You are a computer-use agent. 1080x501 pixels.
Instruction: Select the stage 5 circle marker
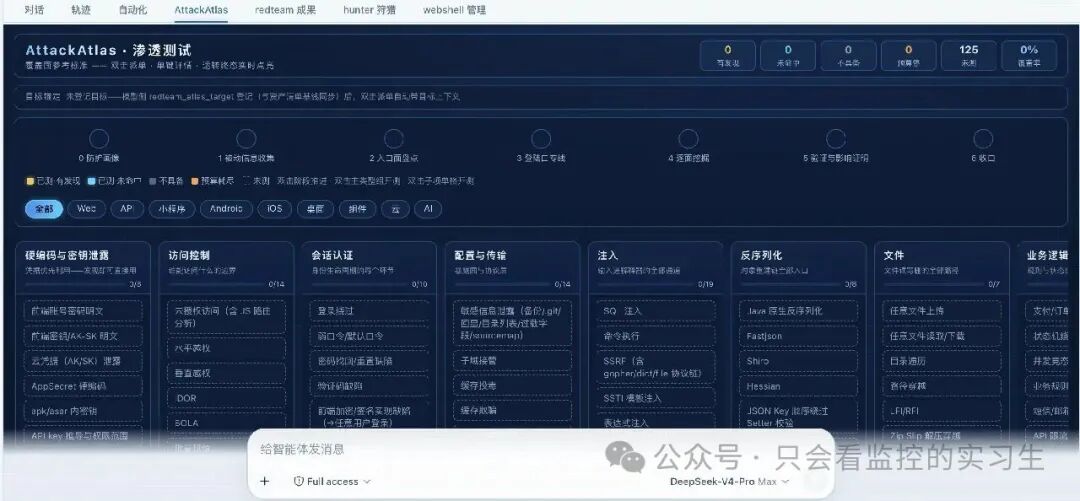(x=835, y=139)
